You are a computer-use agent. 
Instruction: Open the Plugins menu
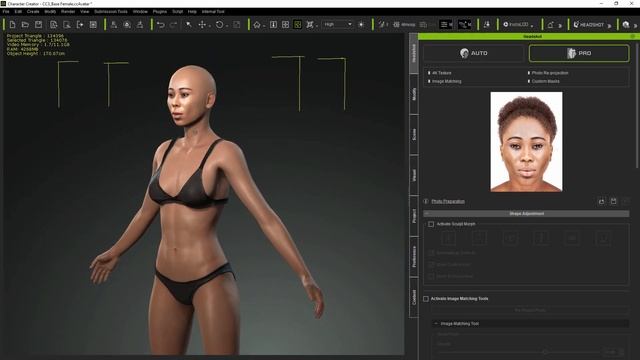[160, 12]
